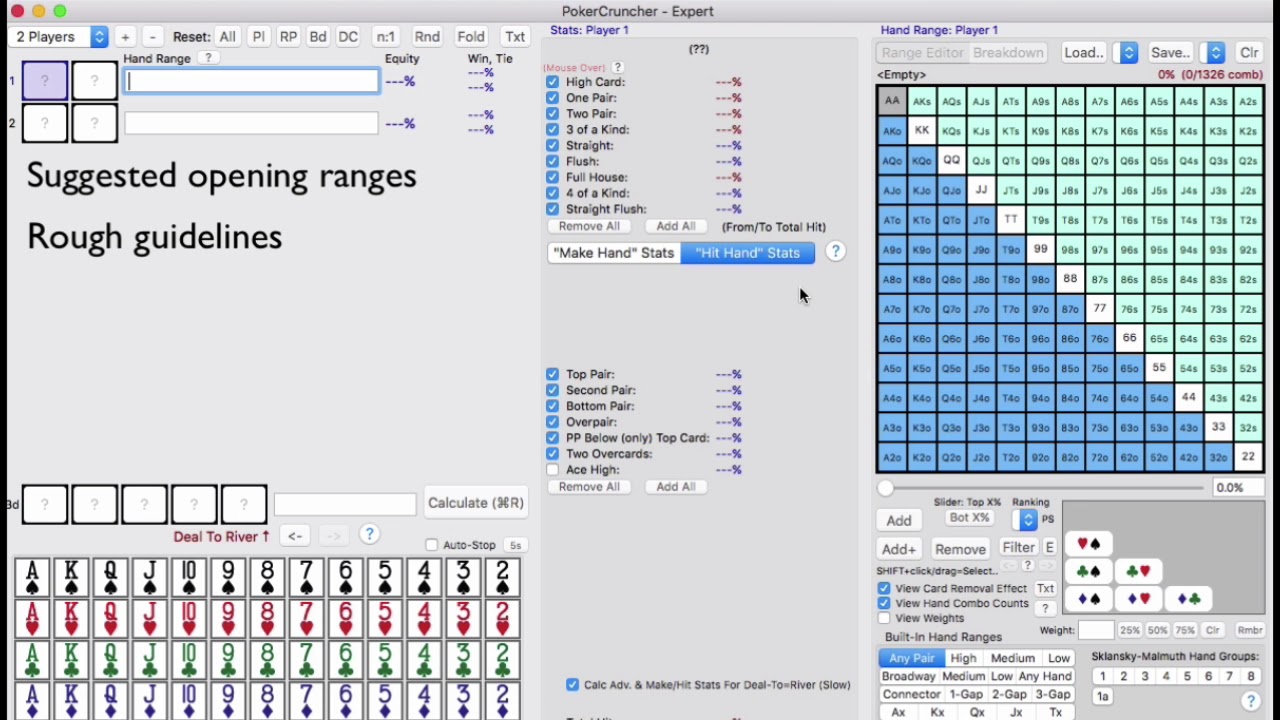Viewport: 1280px width, 720px height.
Task: Click the Add+ button
Action: 898,549
